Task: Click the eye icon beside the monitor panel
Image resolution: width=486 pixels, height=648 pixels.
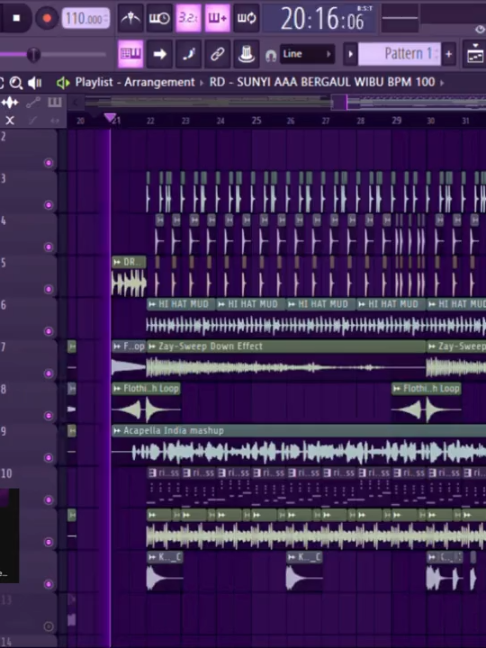Action: click(x=480, y=29)
